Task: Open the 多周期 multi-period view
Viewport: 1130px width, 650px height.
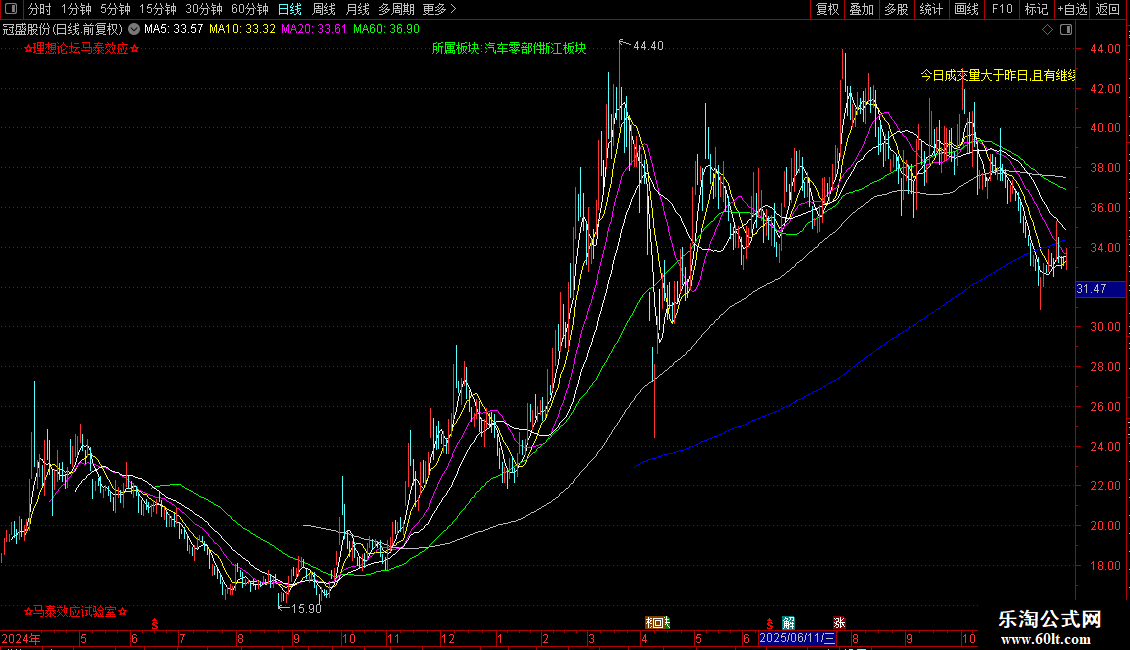Action: [397, 9]
